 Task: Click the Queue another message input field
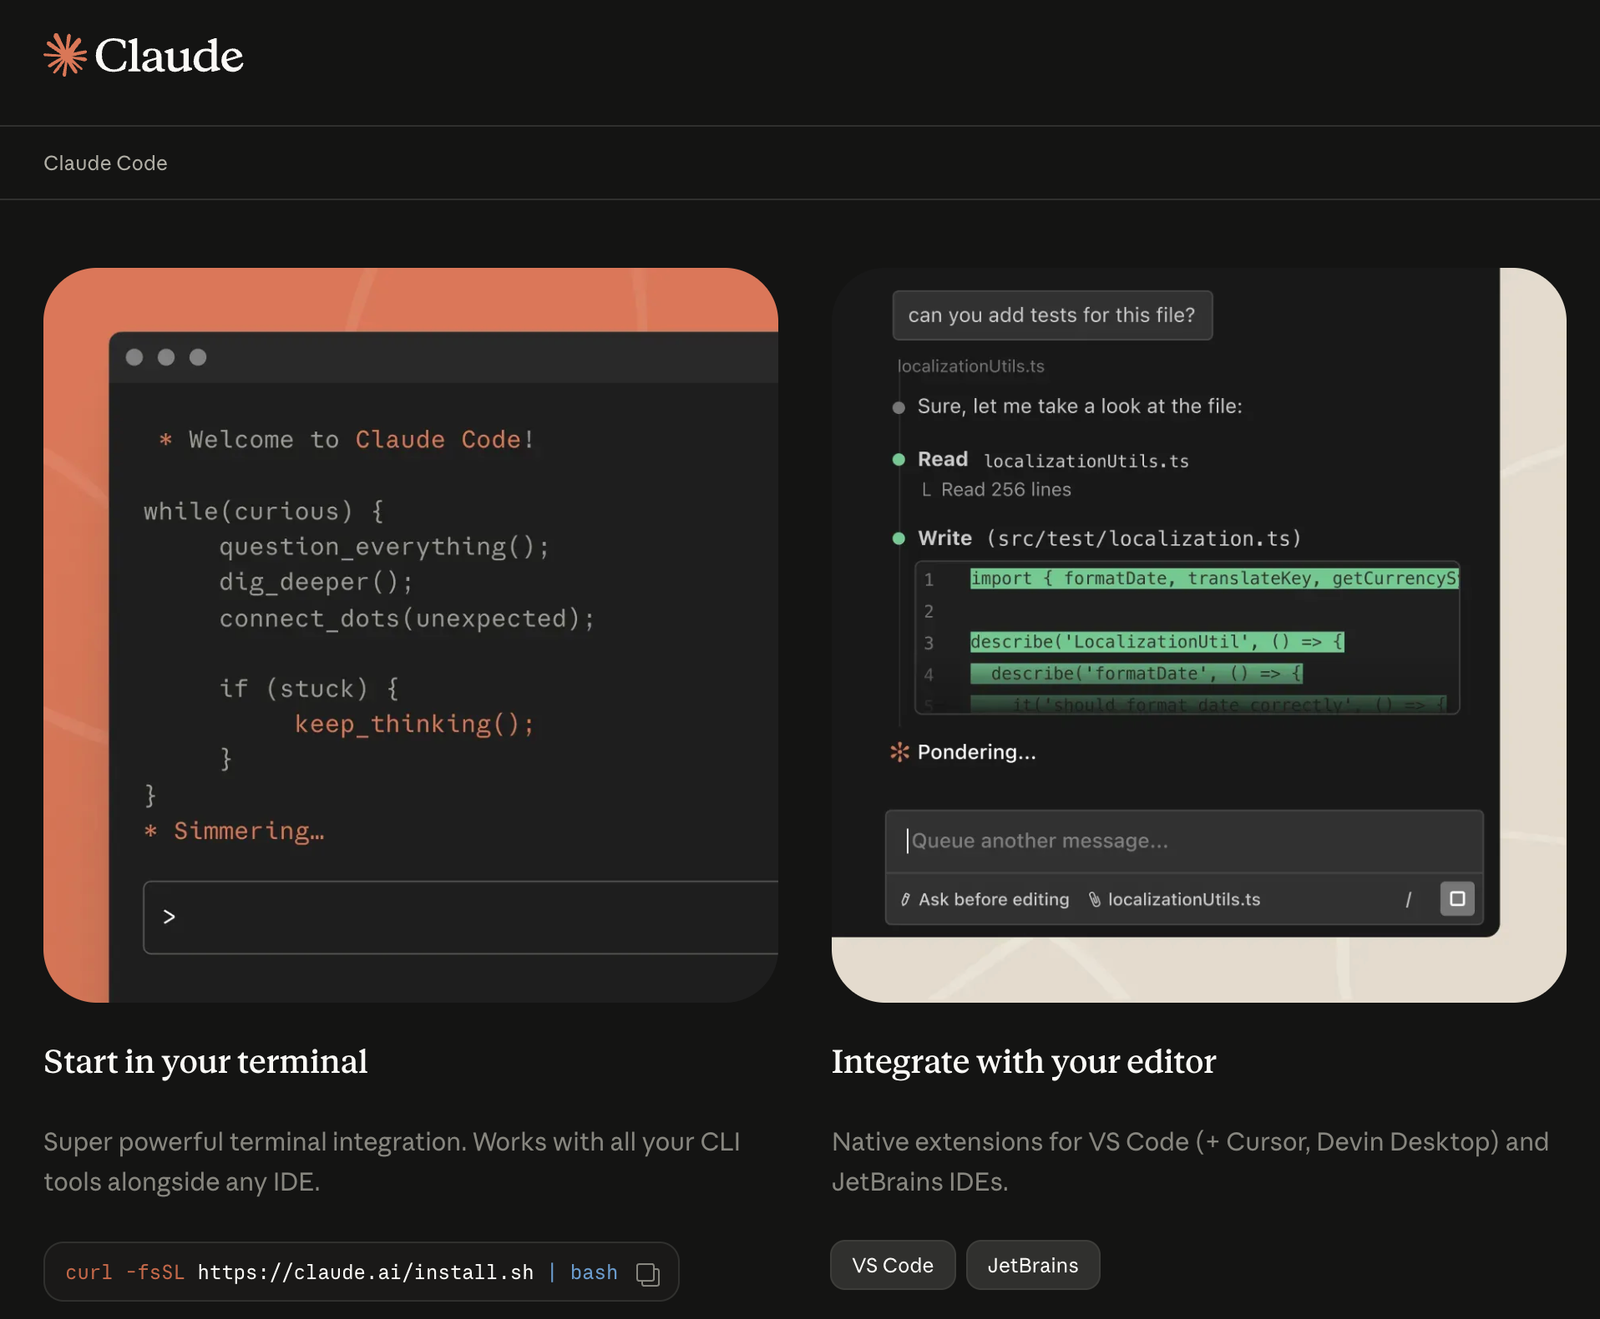[x=1184, y=841]
